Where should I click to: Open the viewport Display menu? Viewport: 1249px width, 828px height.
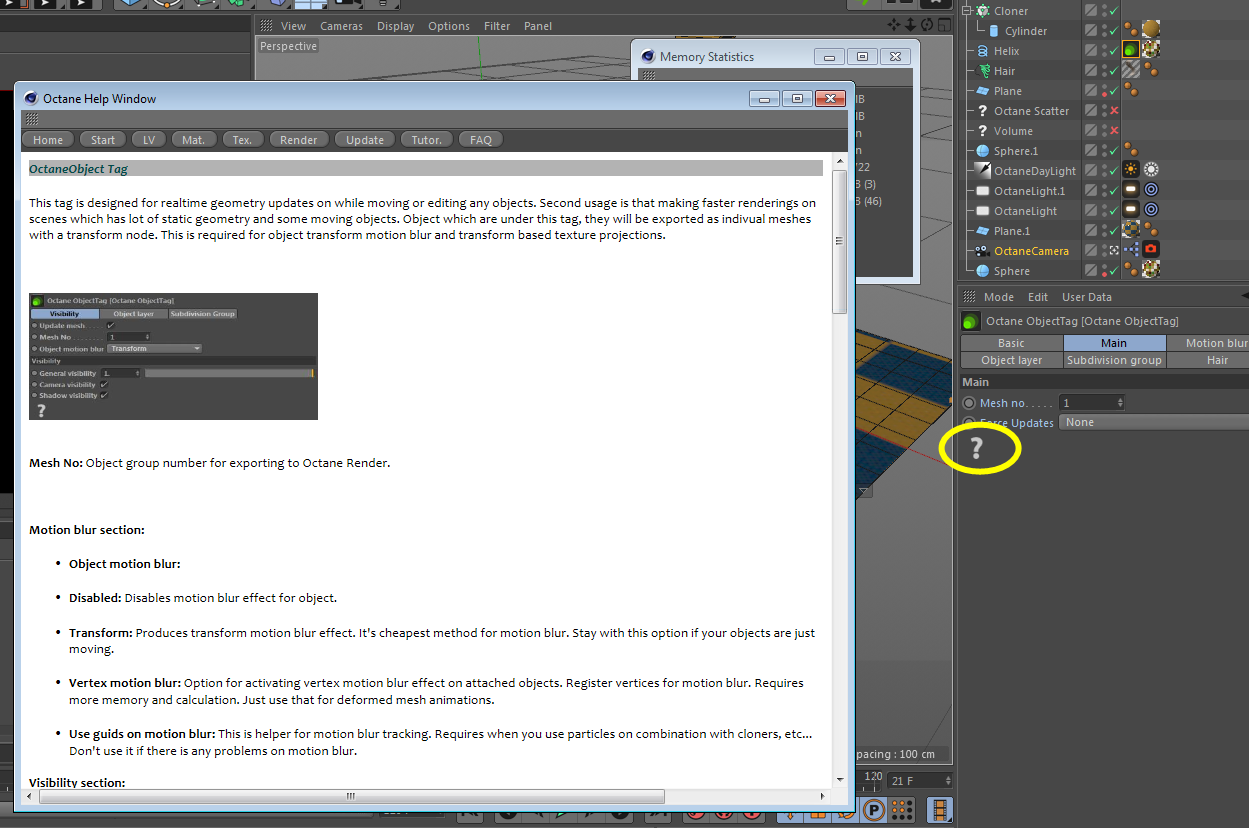click(395, 26)
